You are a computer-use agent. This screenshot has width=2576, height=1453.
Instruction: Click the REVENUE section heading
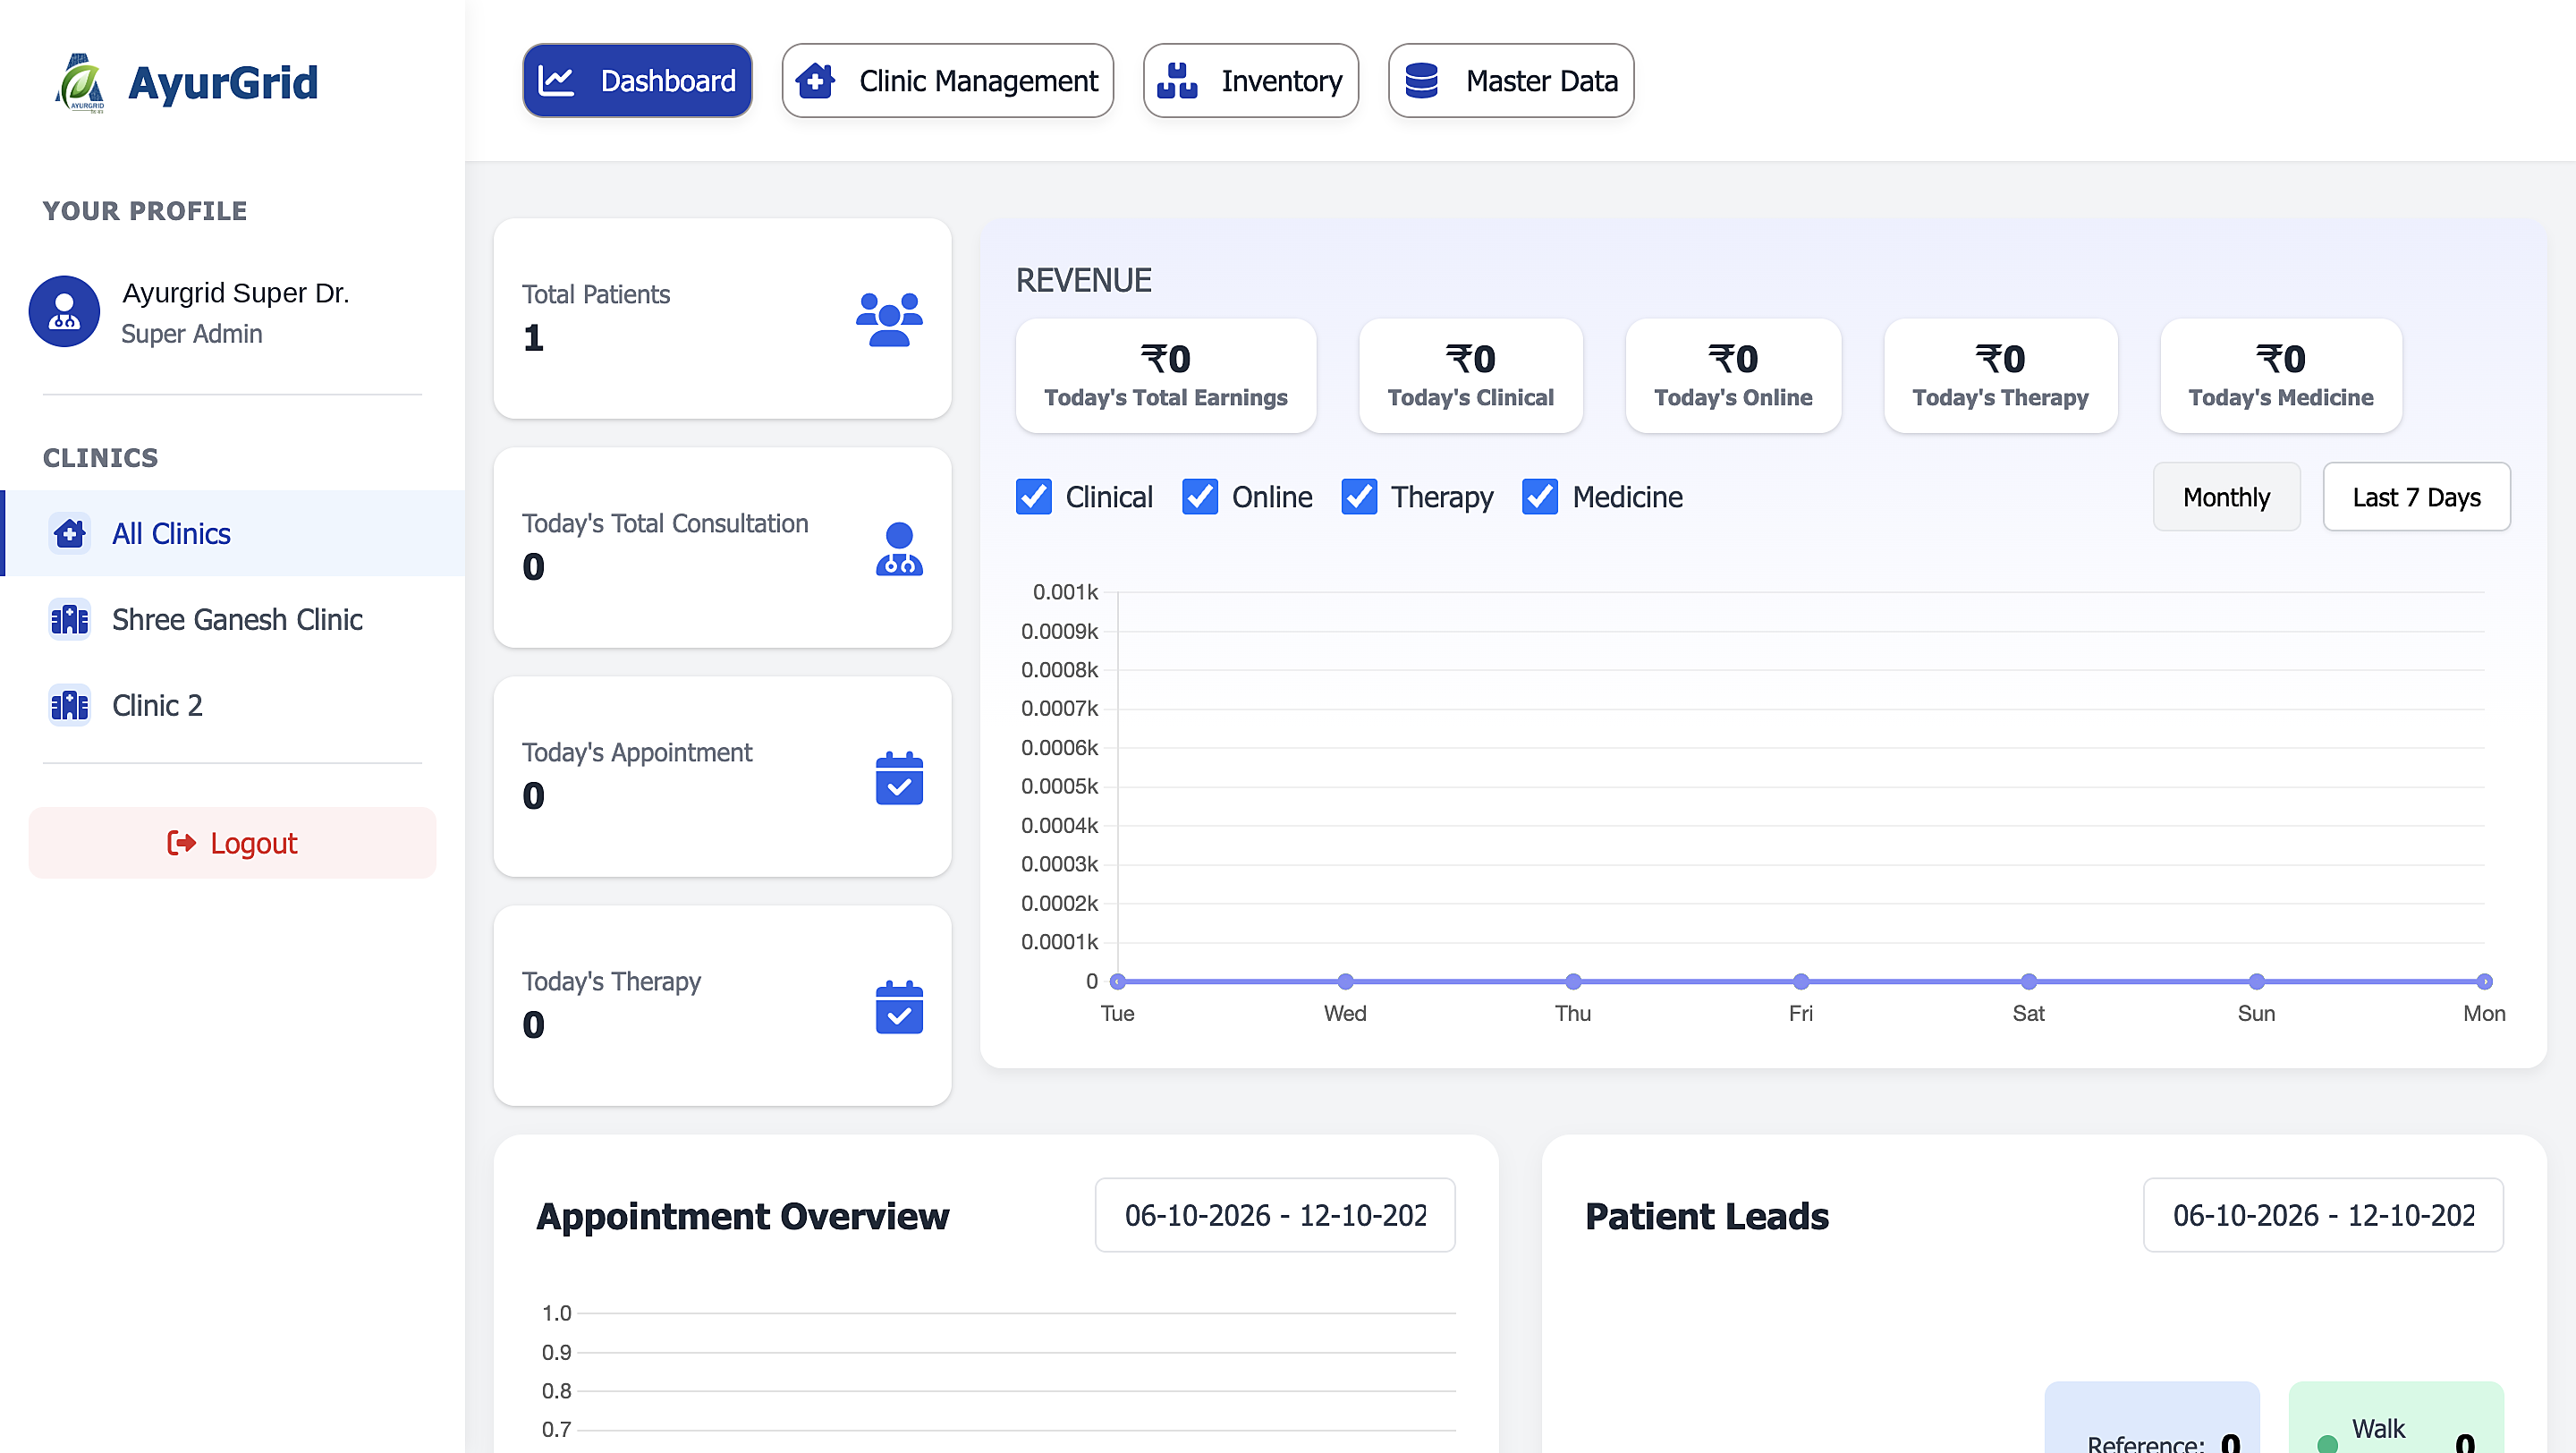(1083, 280)
